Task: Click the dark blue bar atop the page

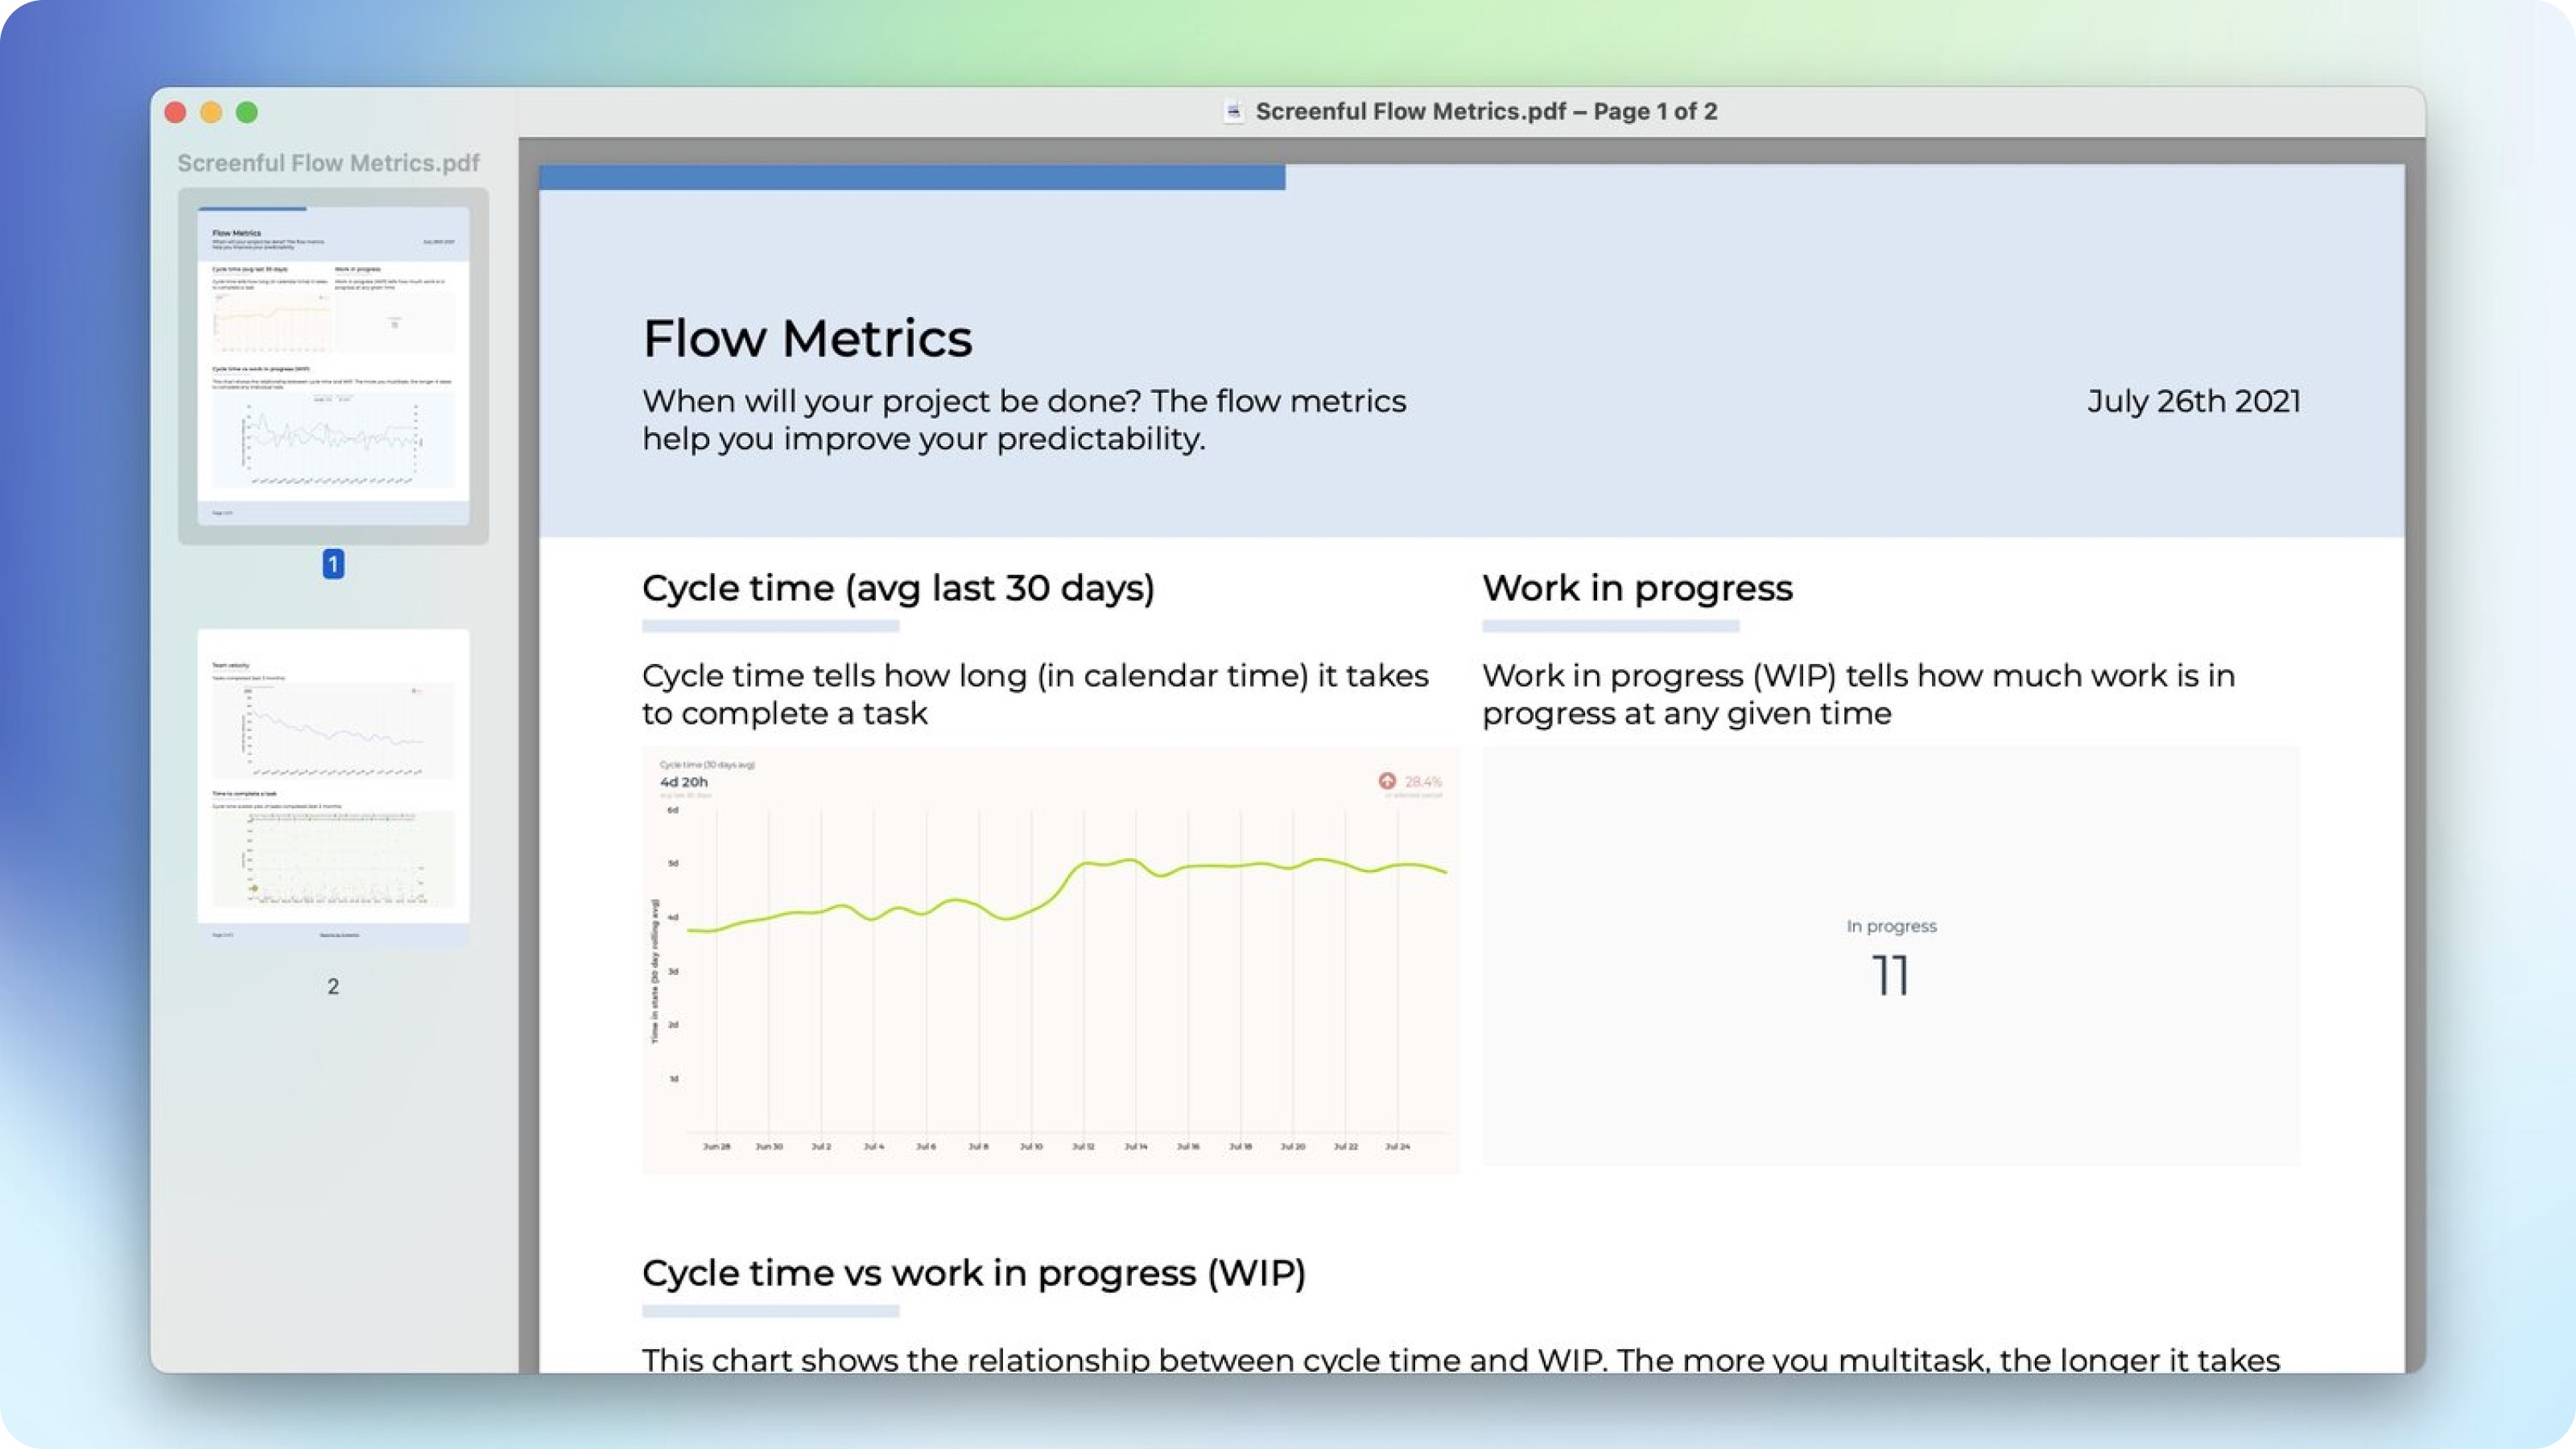Action: point(912,178)
